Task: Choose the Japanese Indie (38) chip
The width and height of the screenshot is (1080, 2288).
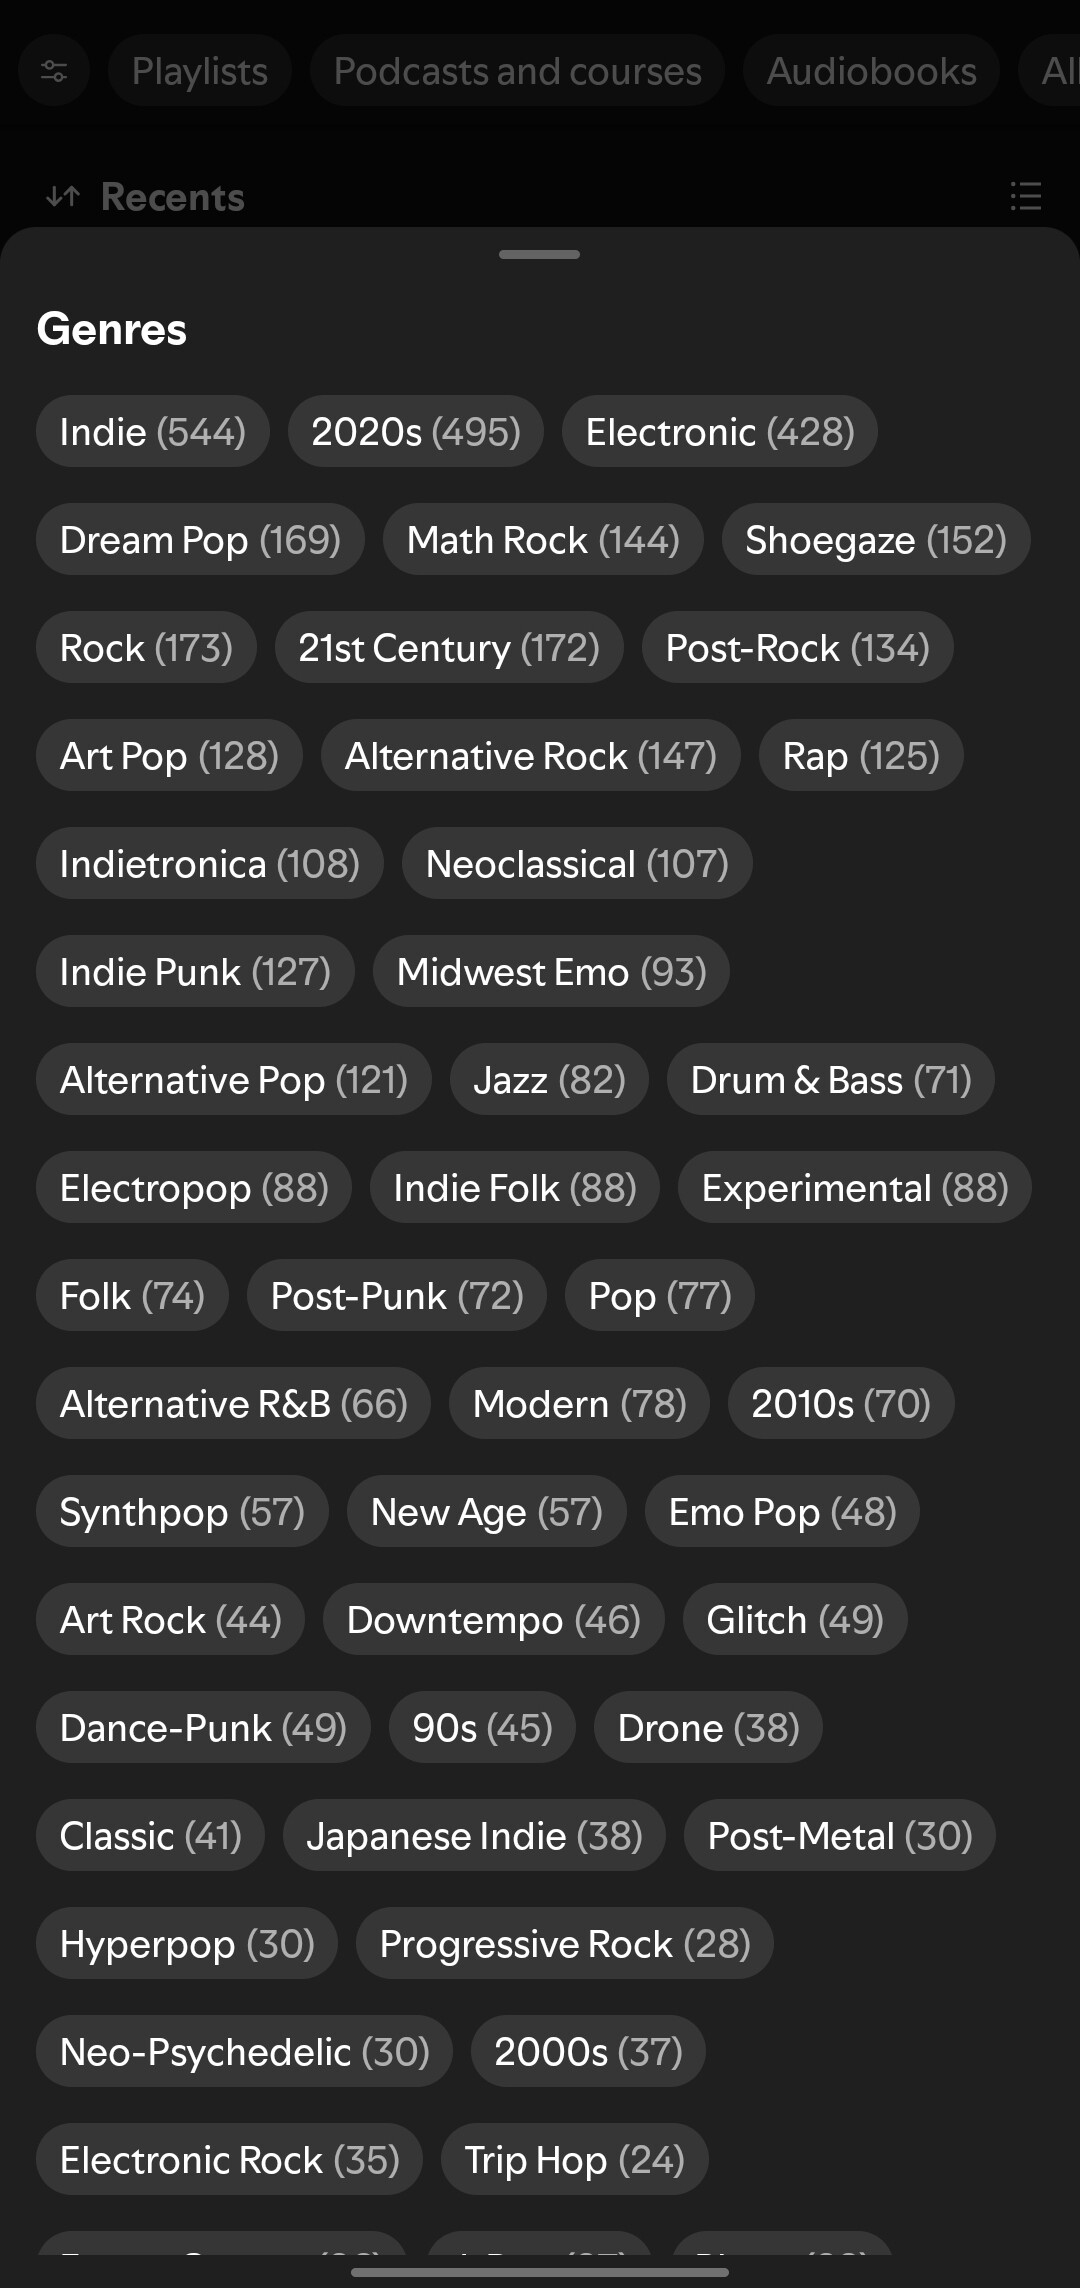Action: coord(474,1836)
